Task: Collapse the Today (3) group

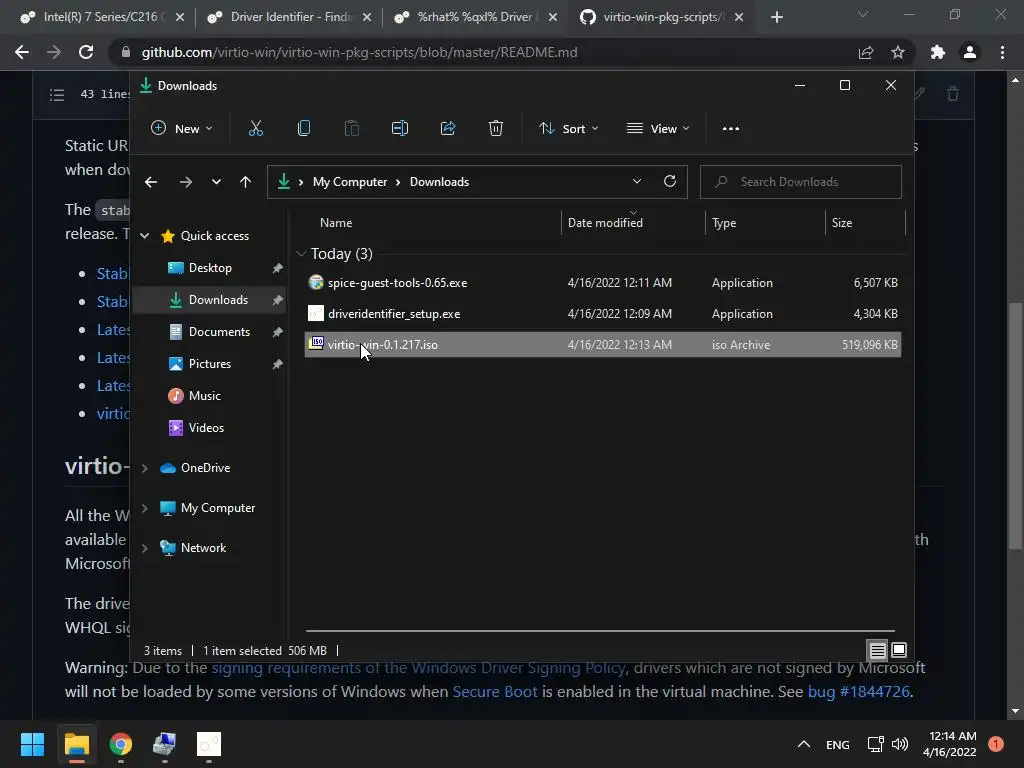Action: tap(301, 253)
